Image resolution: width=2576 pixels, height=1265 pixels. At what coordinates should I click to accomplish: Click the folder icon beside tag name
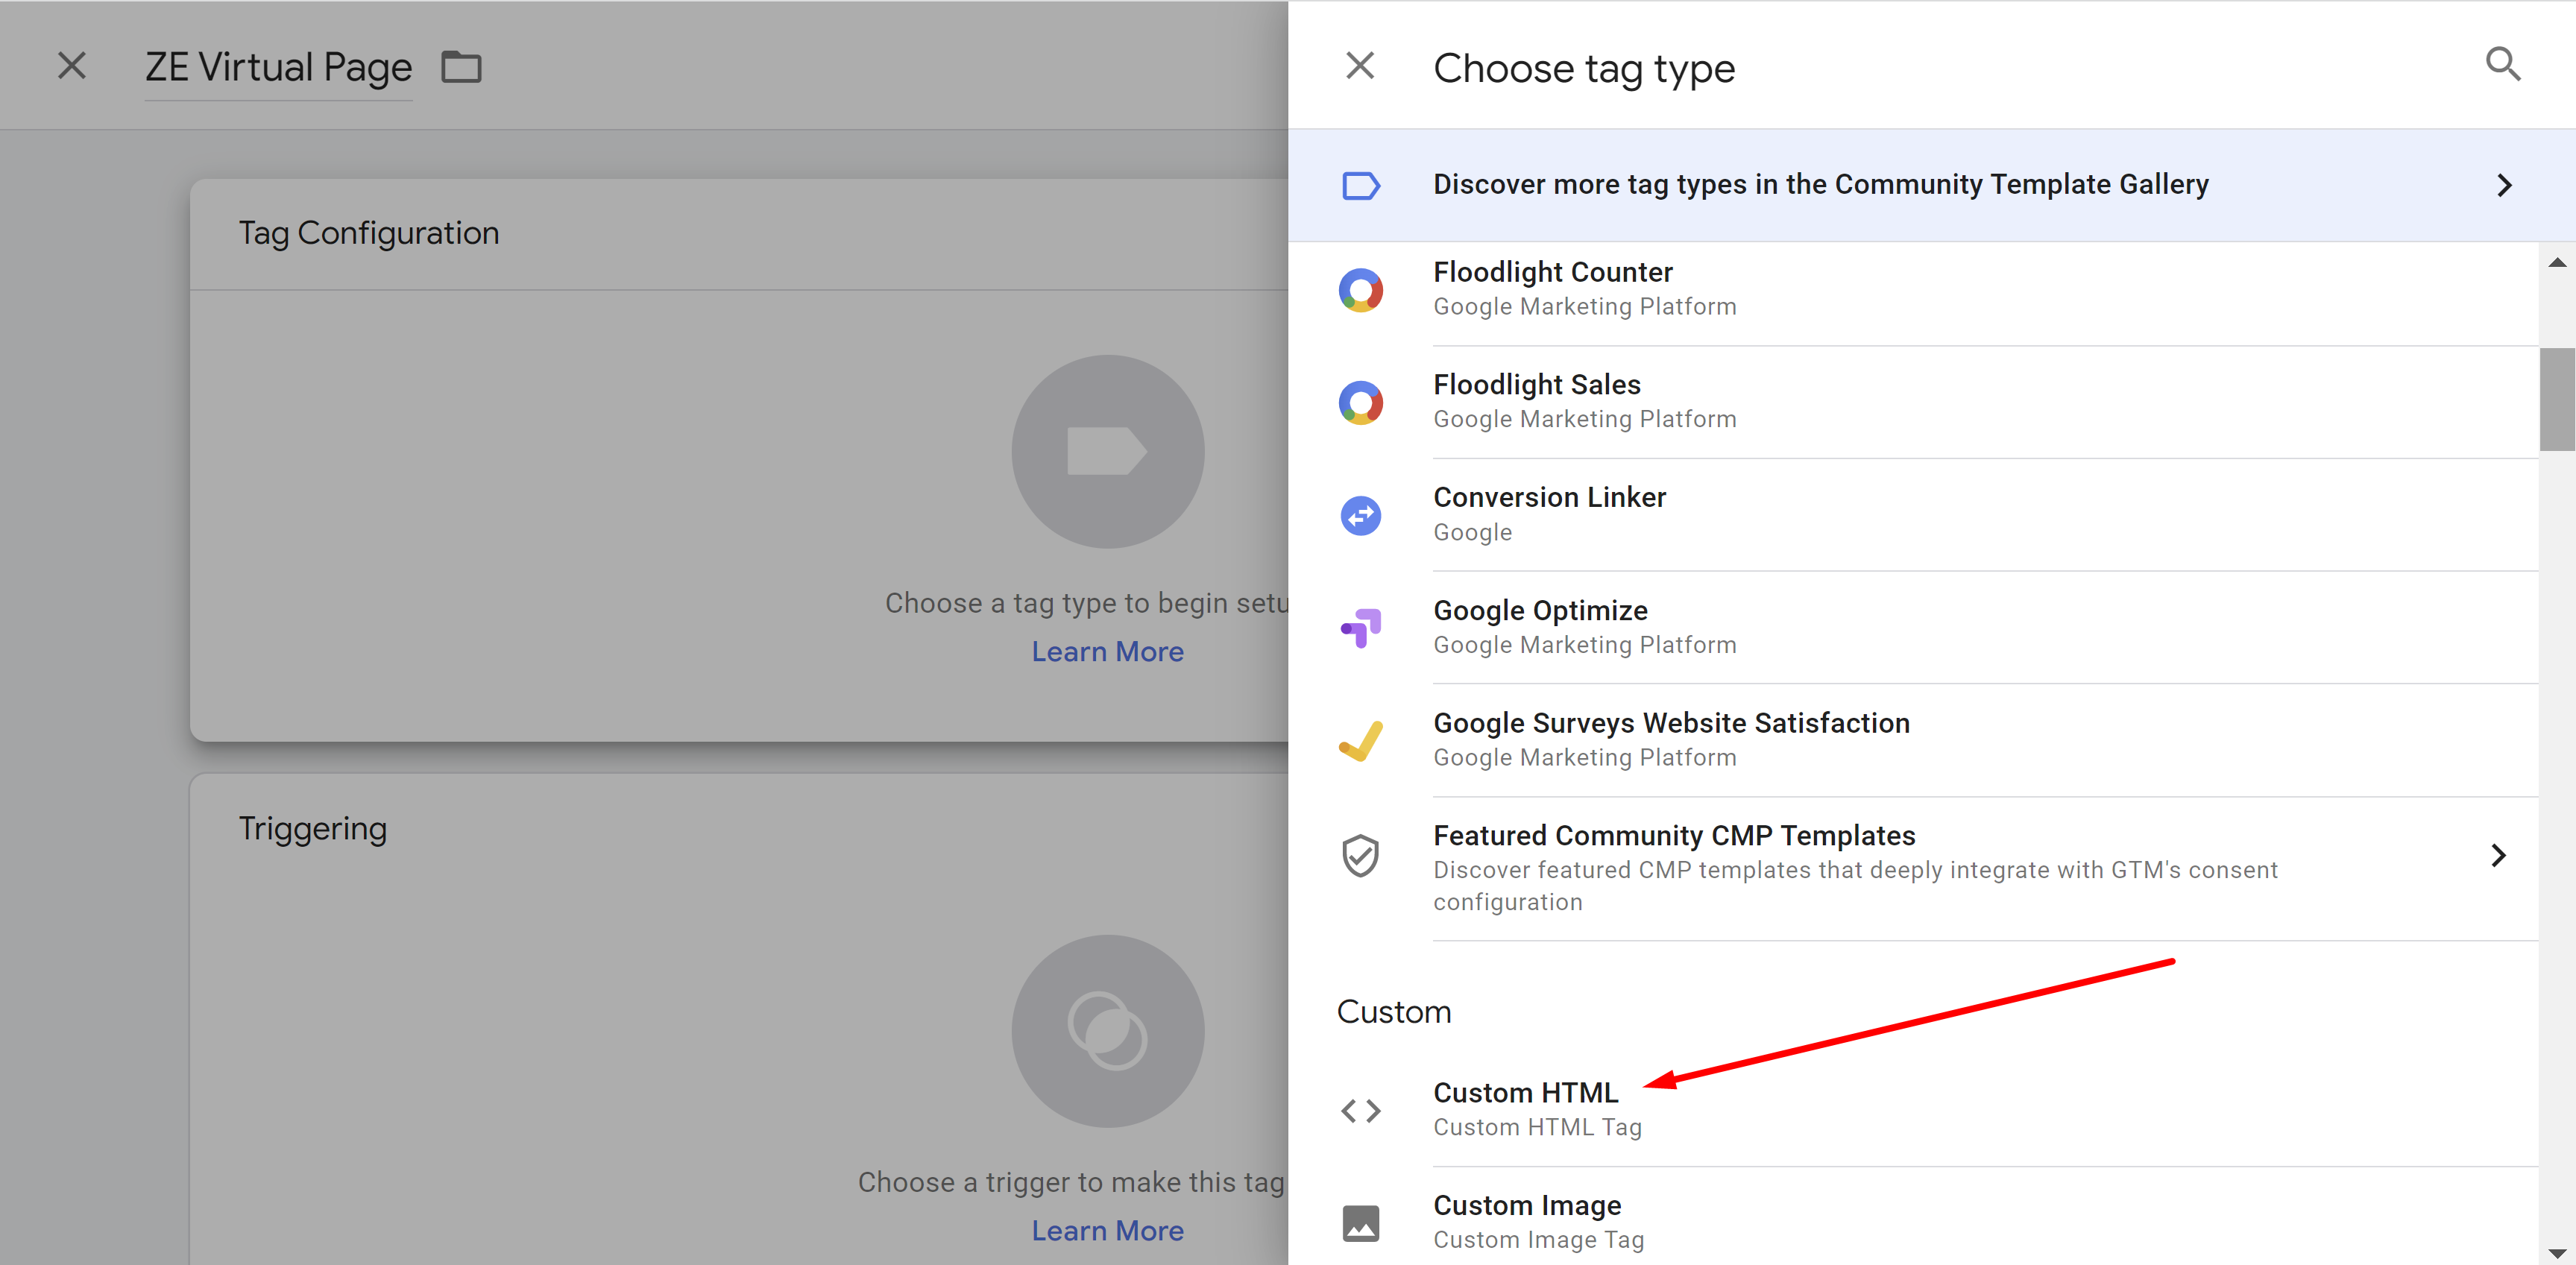pyautogui.click(x=462, y=68)
